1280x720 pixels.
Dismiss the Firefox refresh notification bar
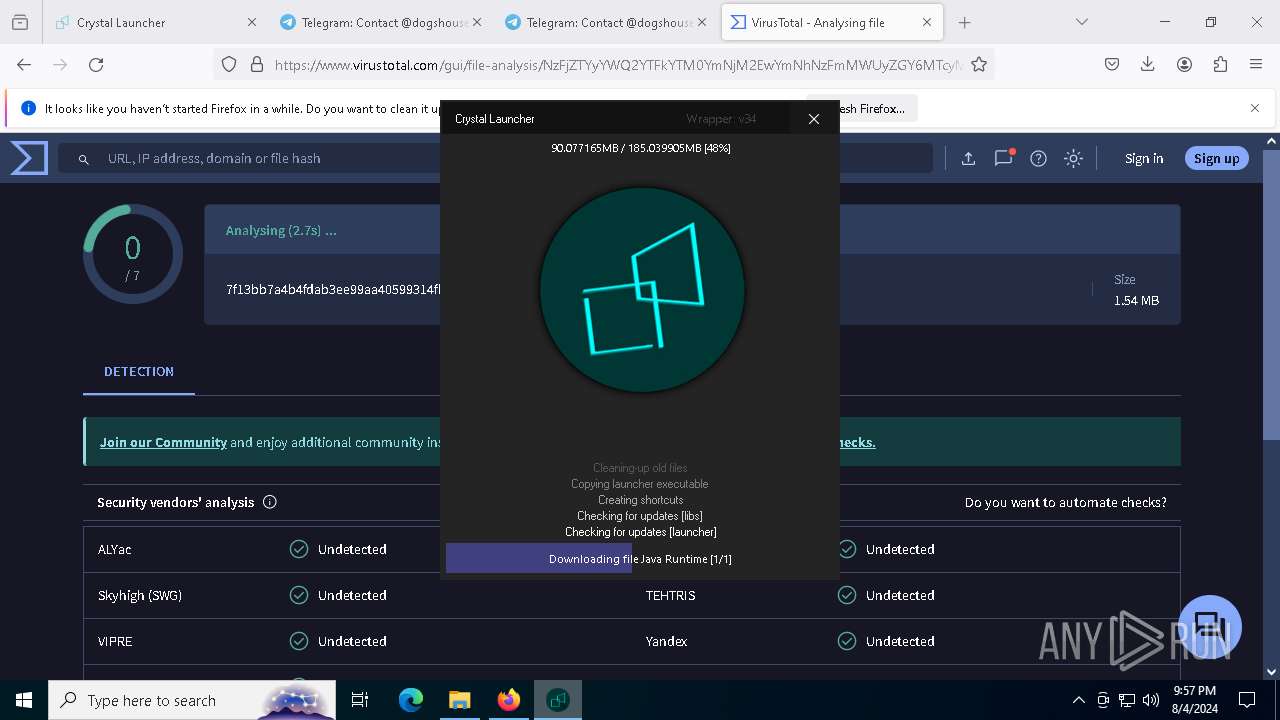[x=1255, y=108]
